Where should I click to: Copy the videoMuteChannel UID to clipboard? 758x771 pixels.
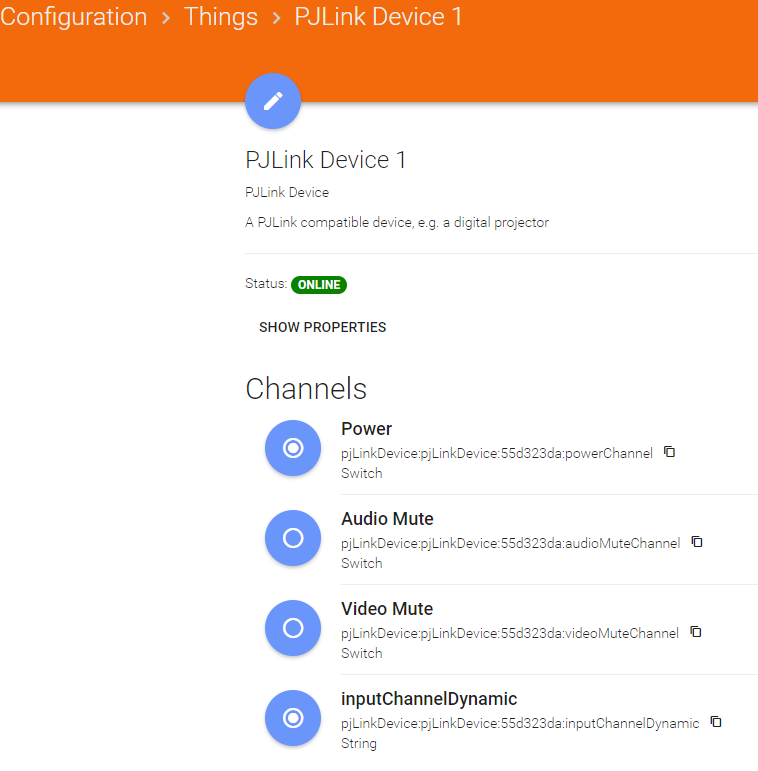[696, 632]
